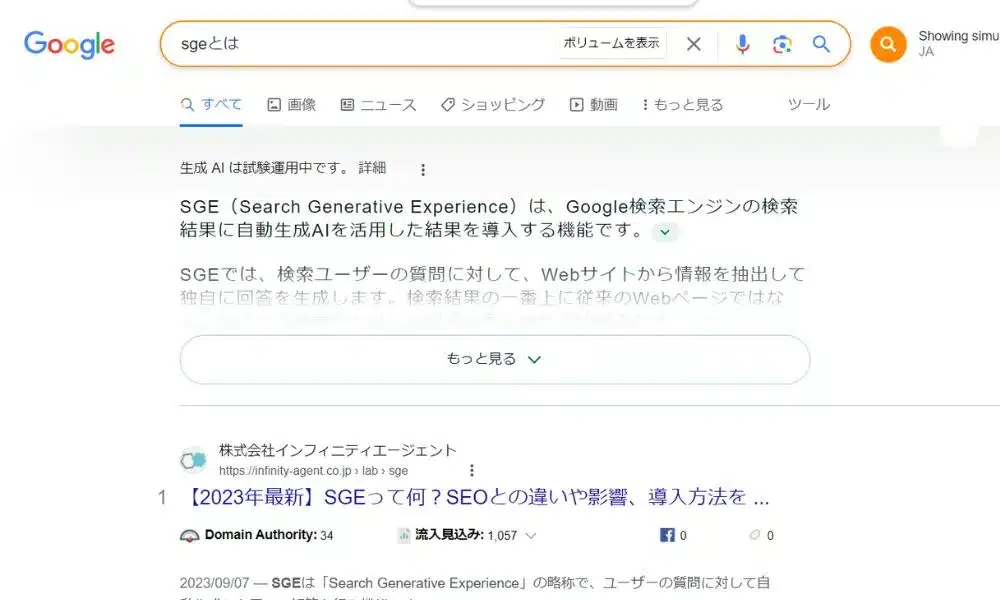The width and height of the screenshot is (1000, 600).
Task: Open three-dot menu next to 詳細
Action: (423, 169)
